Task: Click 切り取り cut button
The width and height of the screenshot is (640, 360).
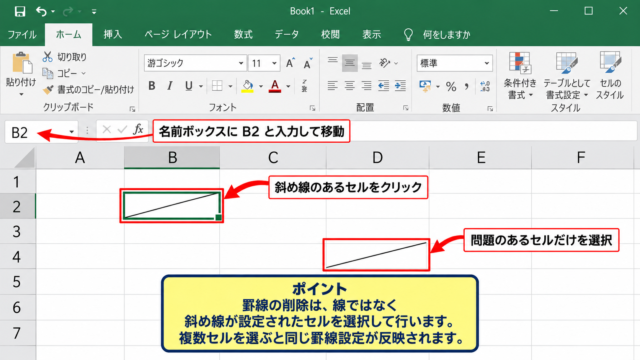Action: coord(64,57)
